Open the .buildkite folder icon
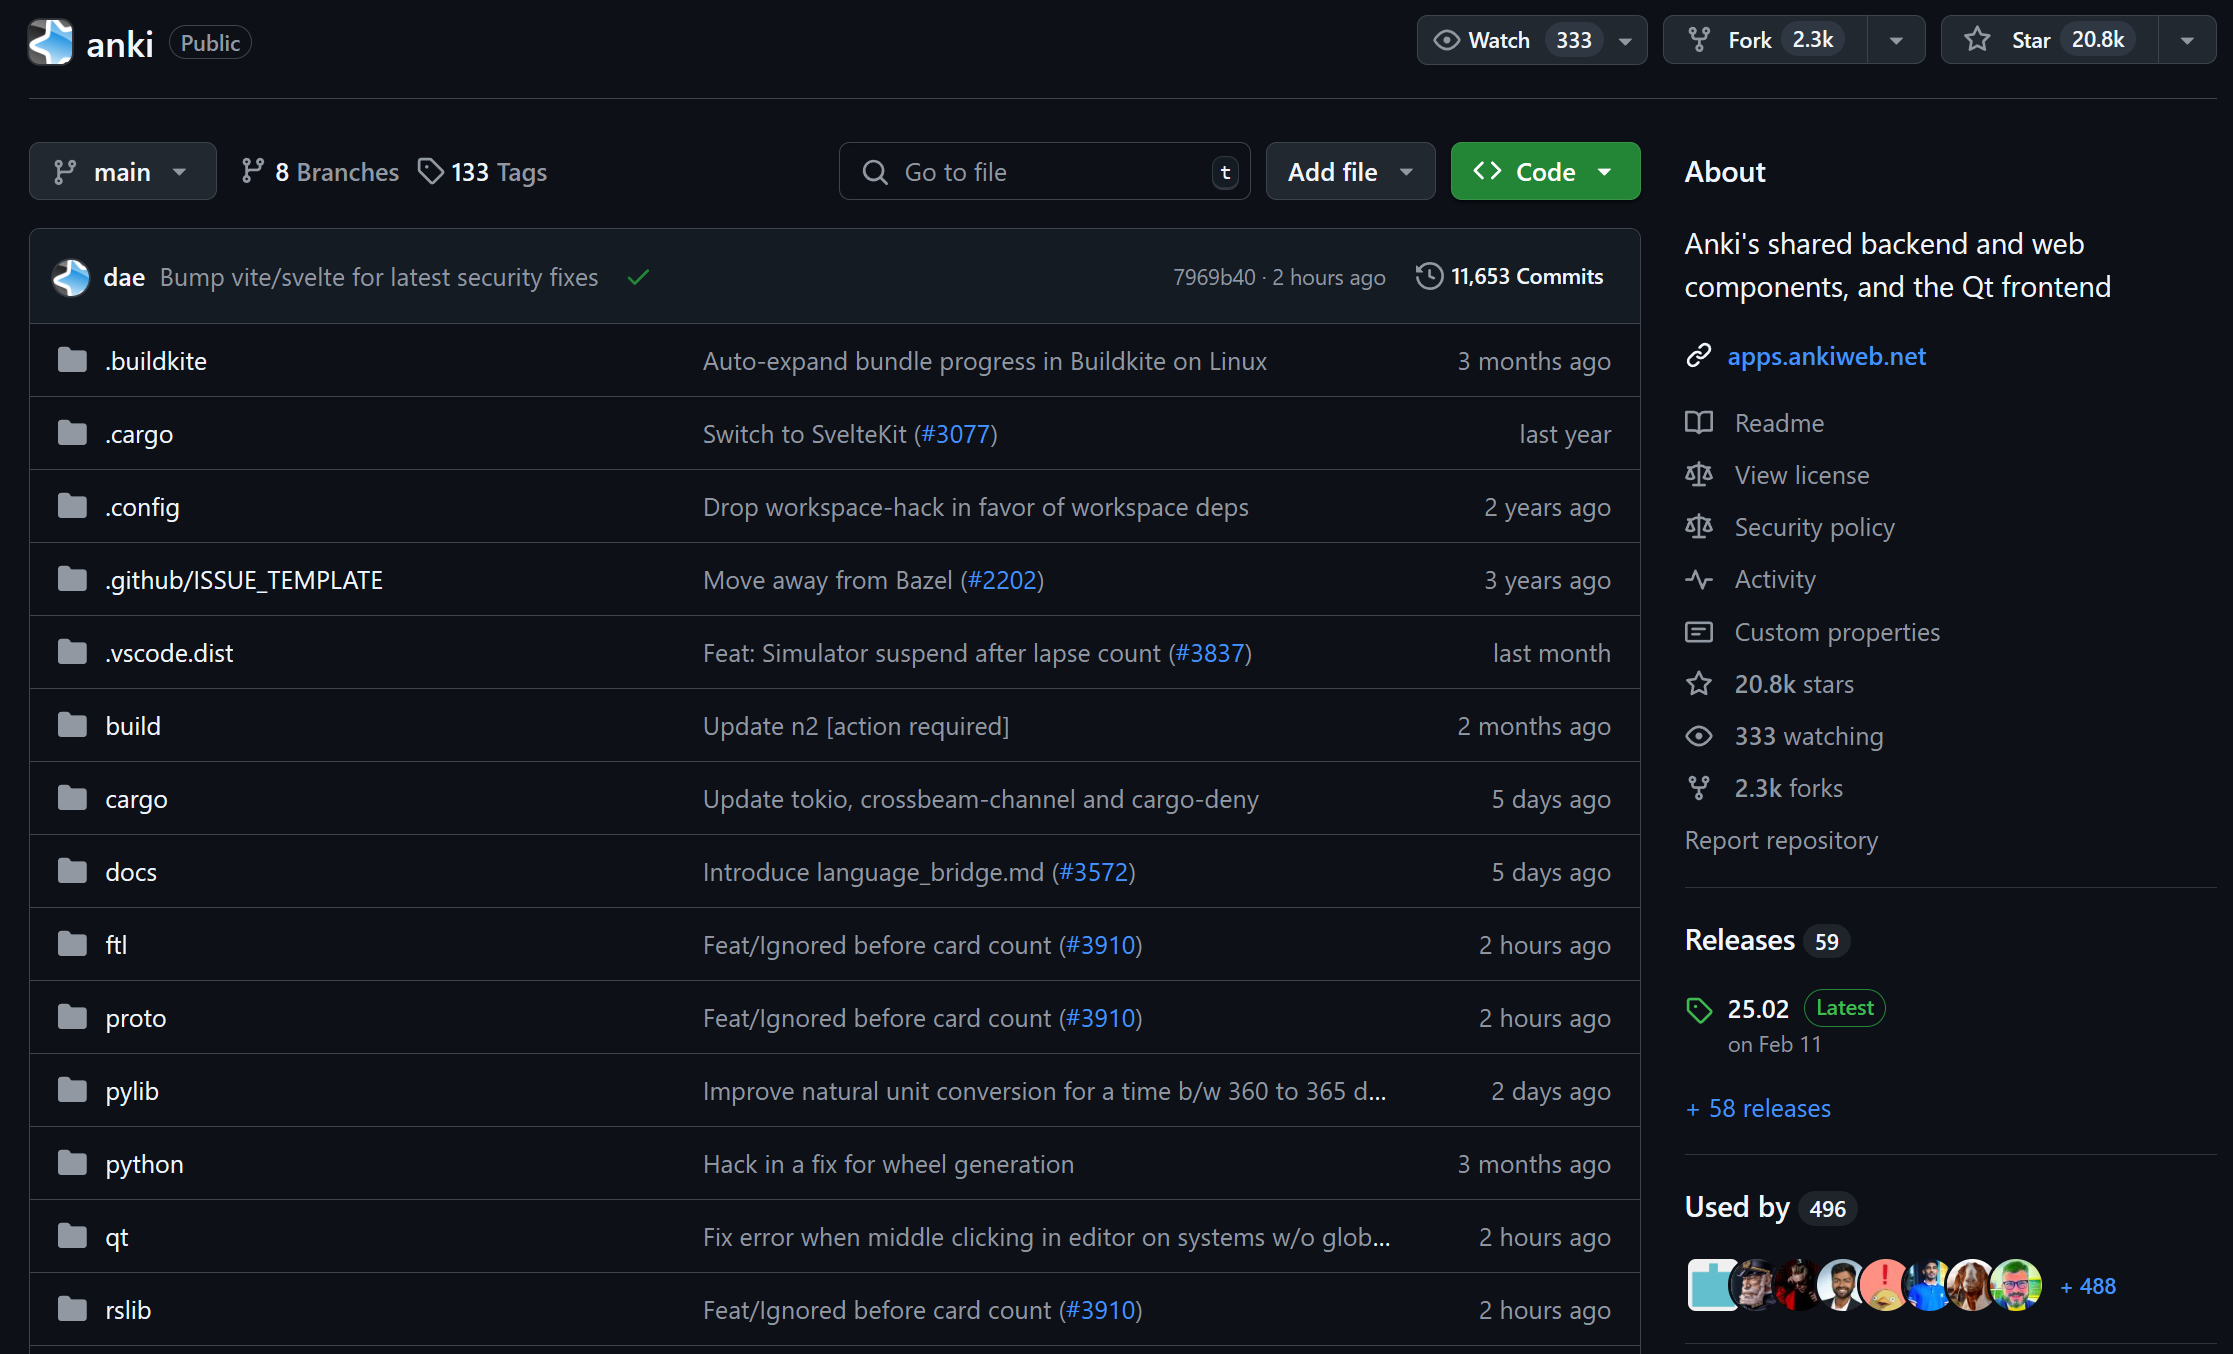 [x=72, y=360]
